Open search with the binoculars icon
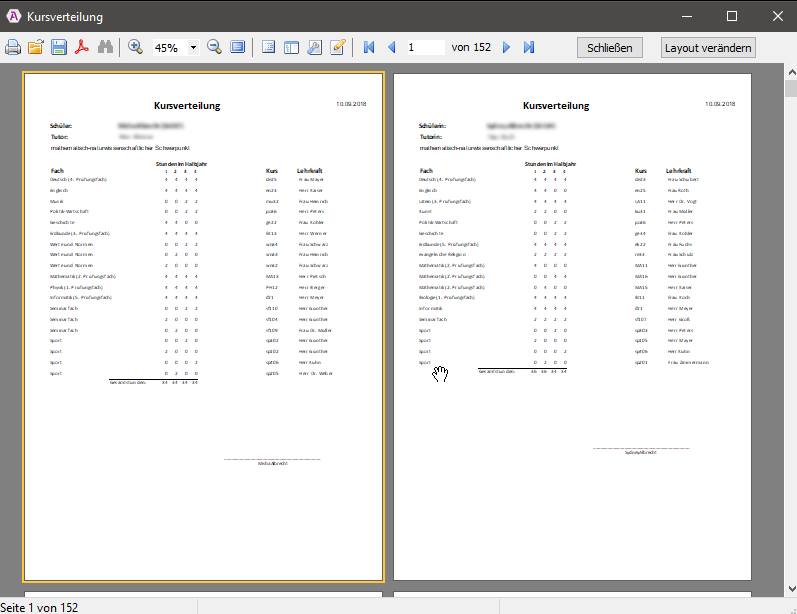The width and height of the screenshot is (797, 614). (x=105, y=48)
